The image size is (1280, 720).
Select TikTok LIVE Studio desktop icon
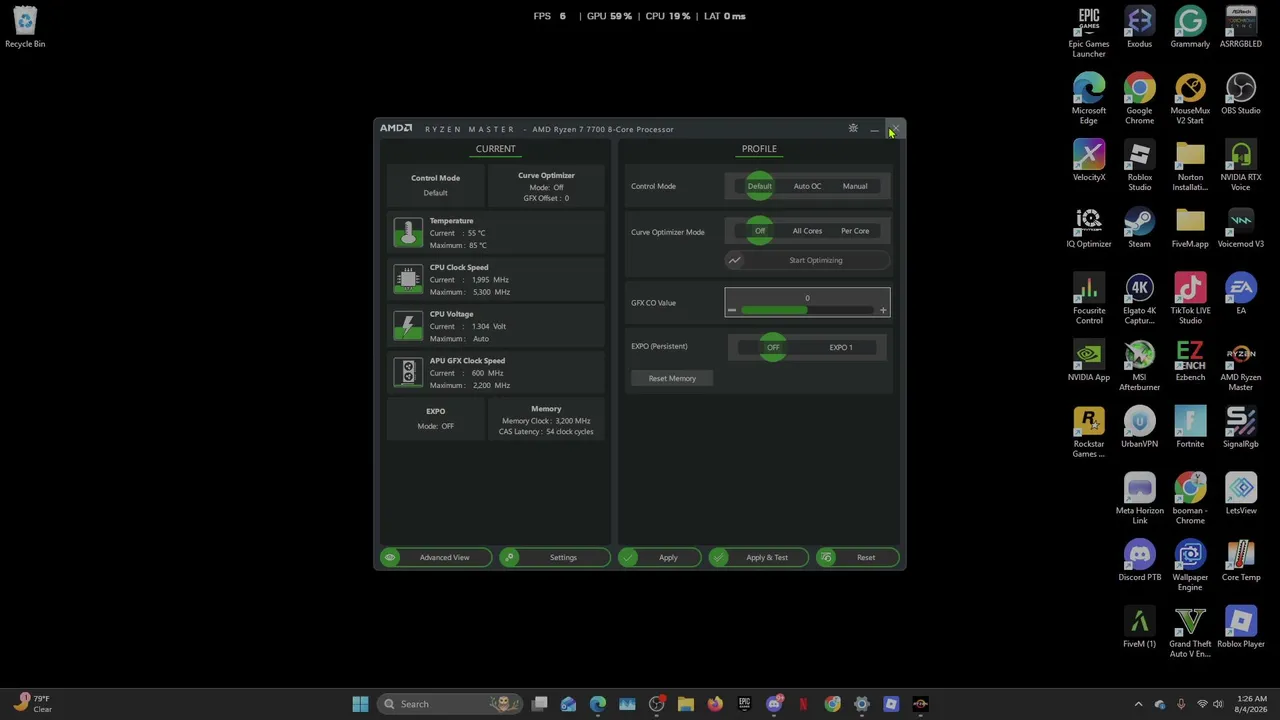1190,300
